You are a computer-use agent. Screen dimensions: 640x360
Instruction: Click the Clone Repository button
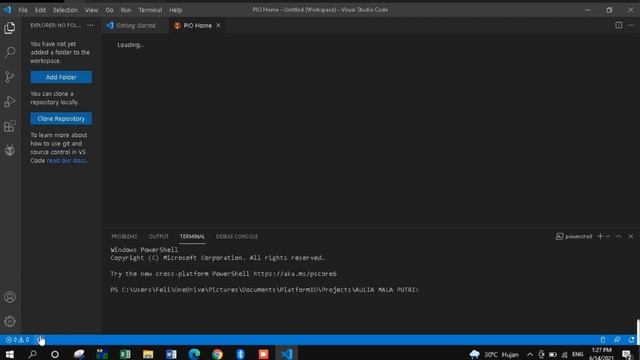(61, 118)
